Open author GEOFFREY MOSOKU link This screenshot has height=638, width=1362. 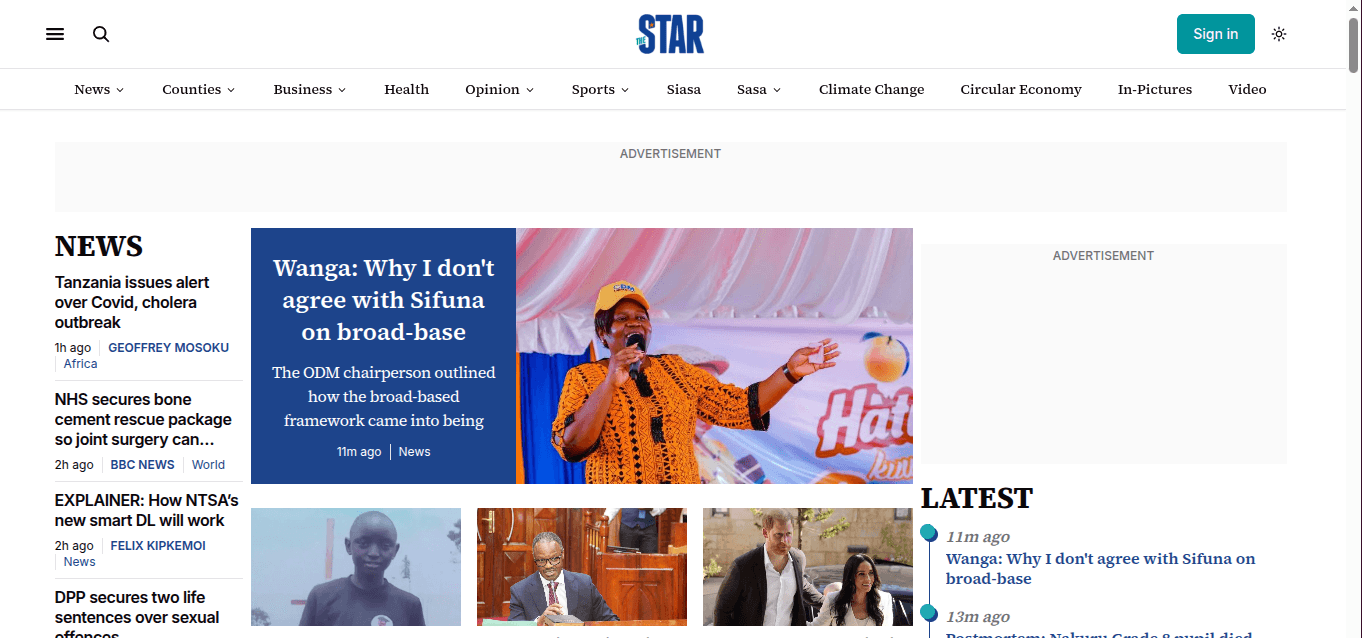(x=168, y=348)
